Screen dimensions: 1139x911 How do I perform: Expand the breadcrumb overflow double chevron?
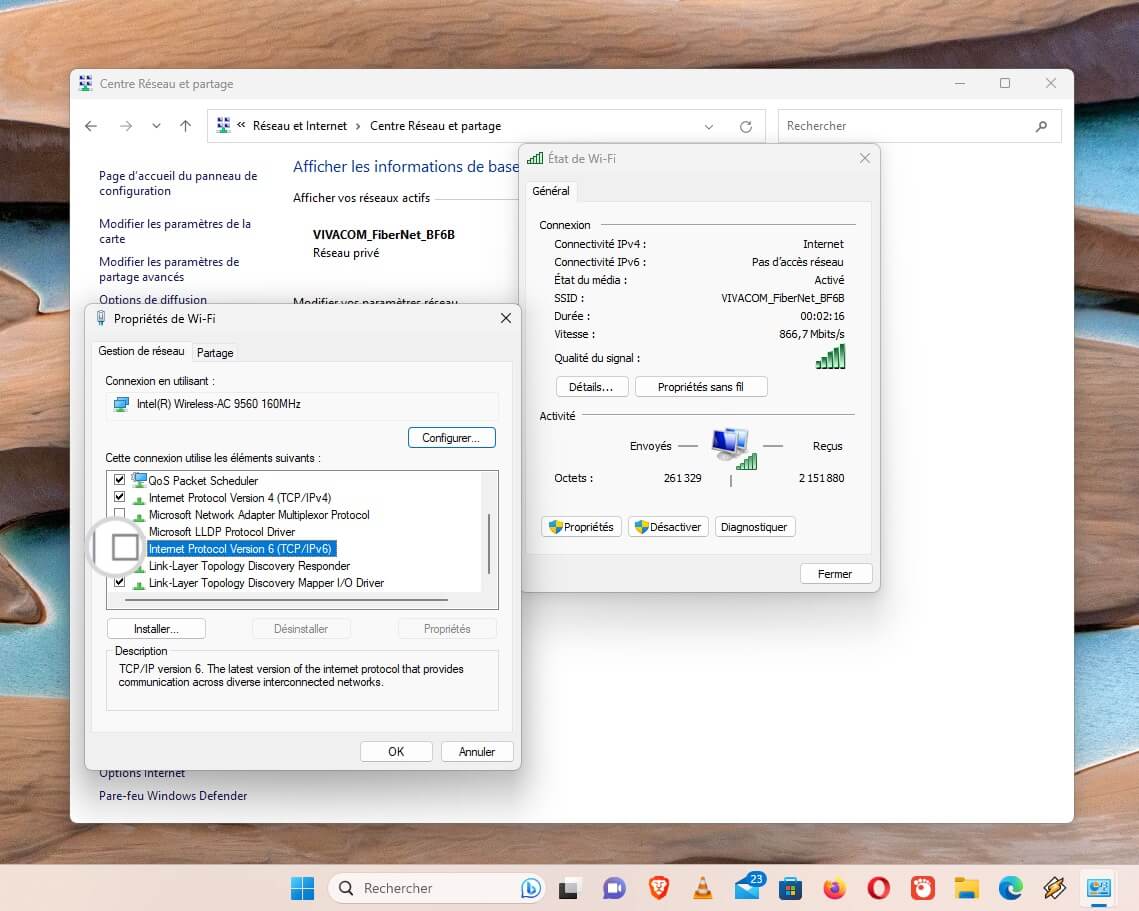click(241, 125)
